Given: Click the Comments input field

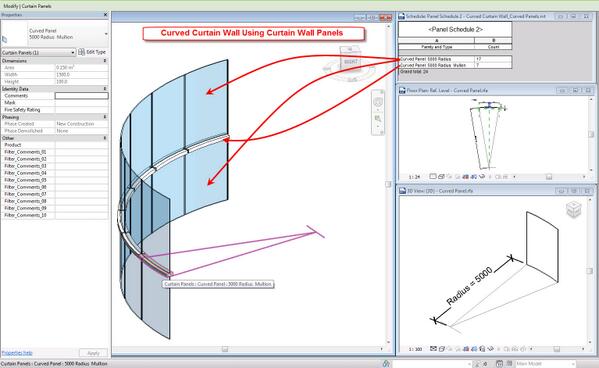Looking at the screenshot, I should pos(81,96).
